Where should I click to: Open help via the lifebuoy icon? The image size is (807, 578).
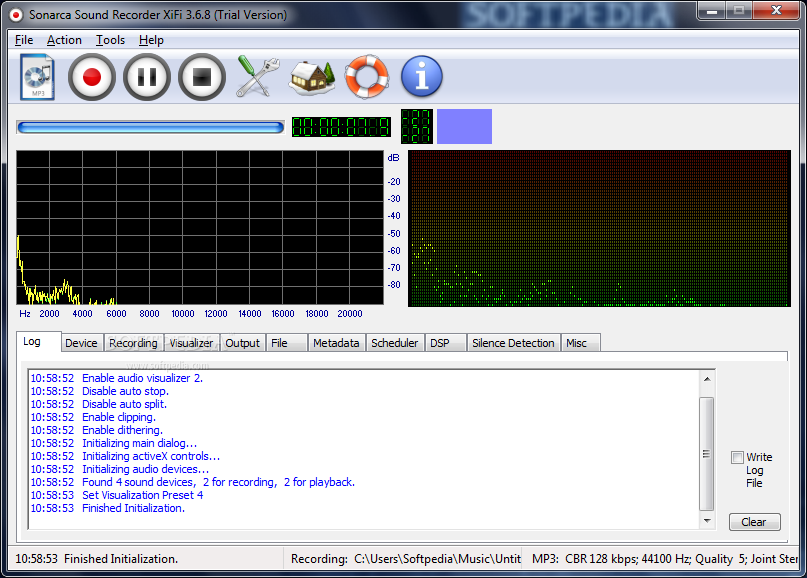tap(366, 77)
